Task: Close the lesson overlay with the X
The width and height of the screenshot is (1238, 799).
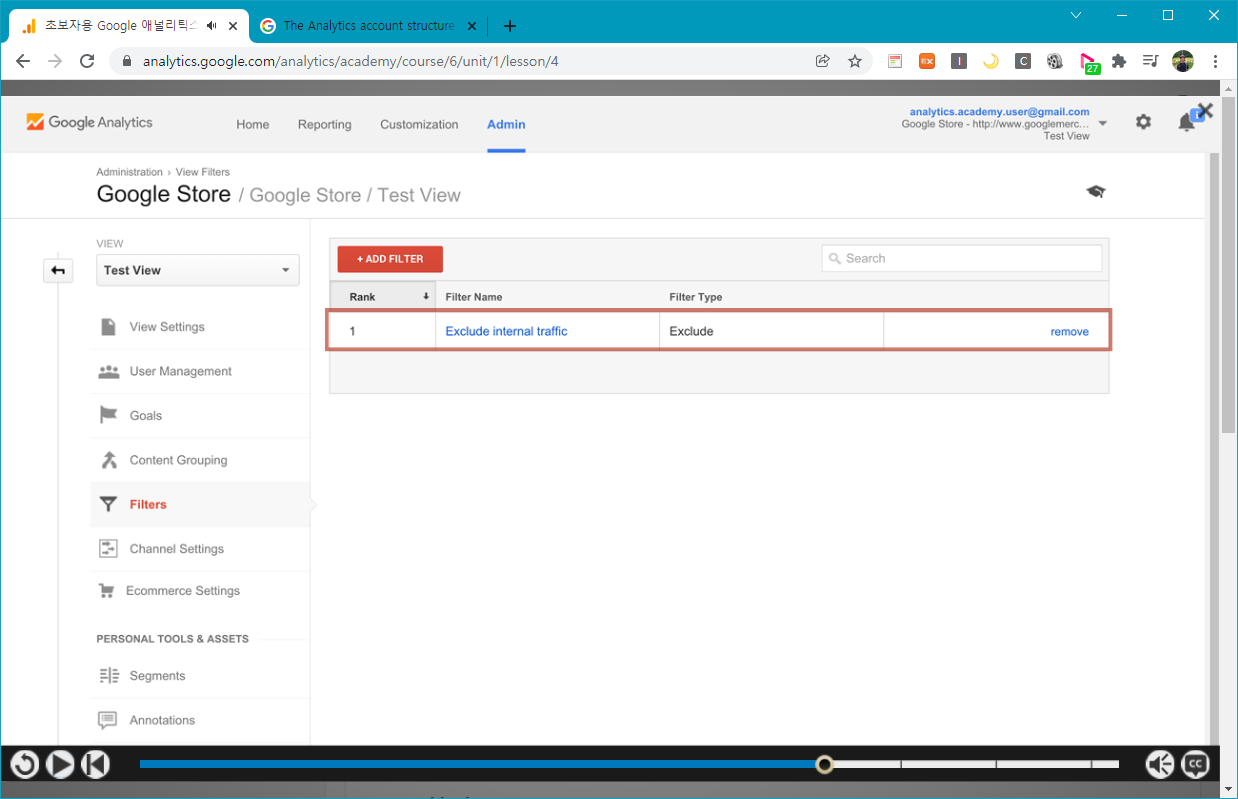Action: [1205, 111]
